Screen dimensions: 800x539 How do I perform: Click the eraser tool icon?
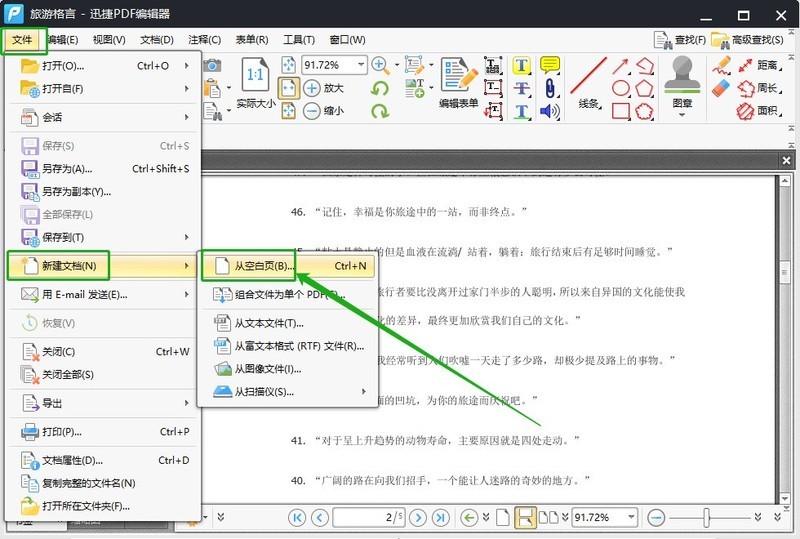click(x=721, y=89)
